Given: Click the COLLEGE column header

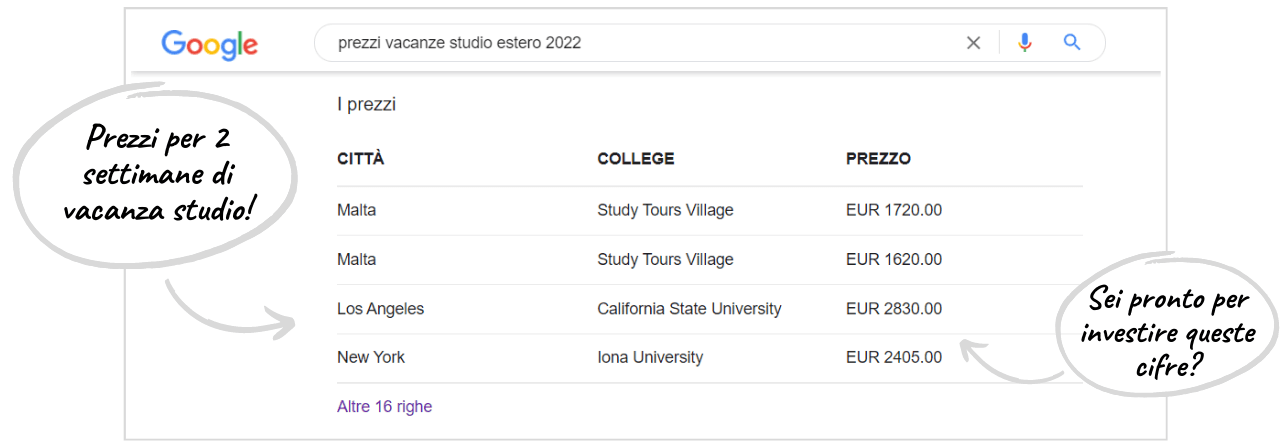Looking at the screenshot, I should 635,159.
